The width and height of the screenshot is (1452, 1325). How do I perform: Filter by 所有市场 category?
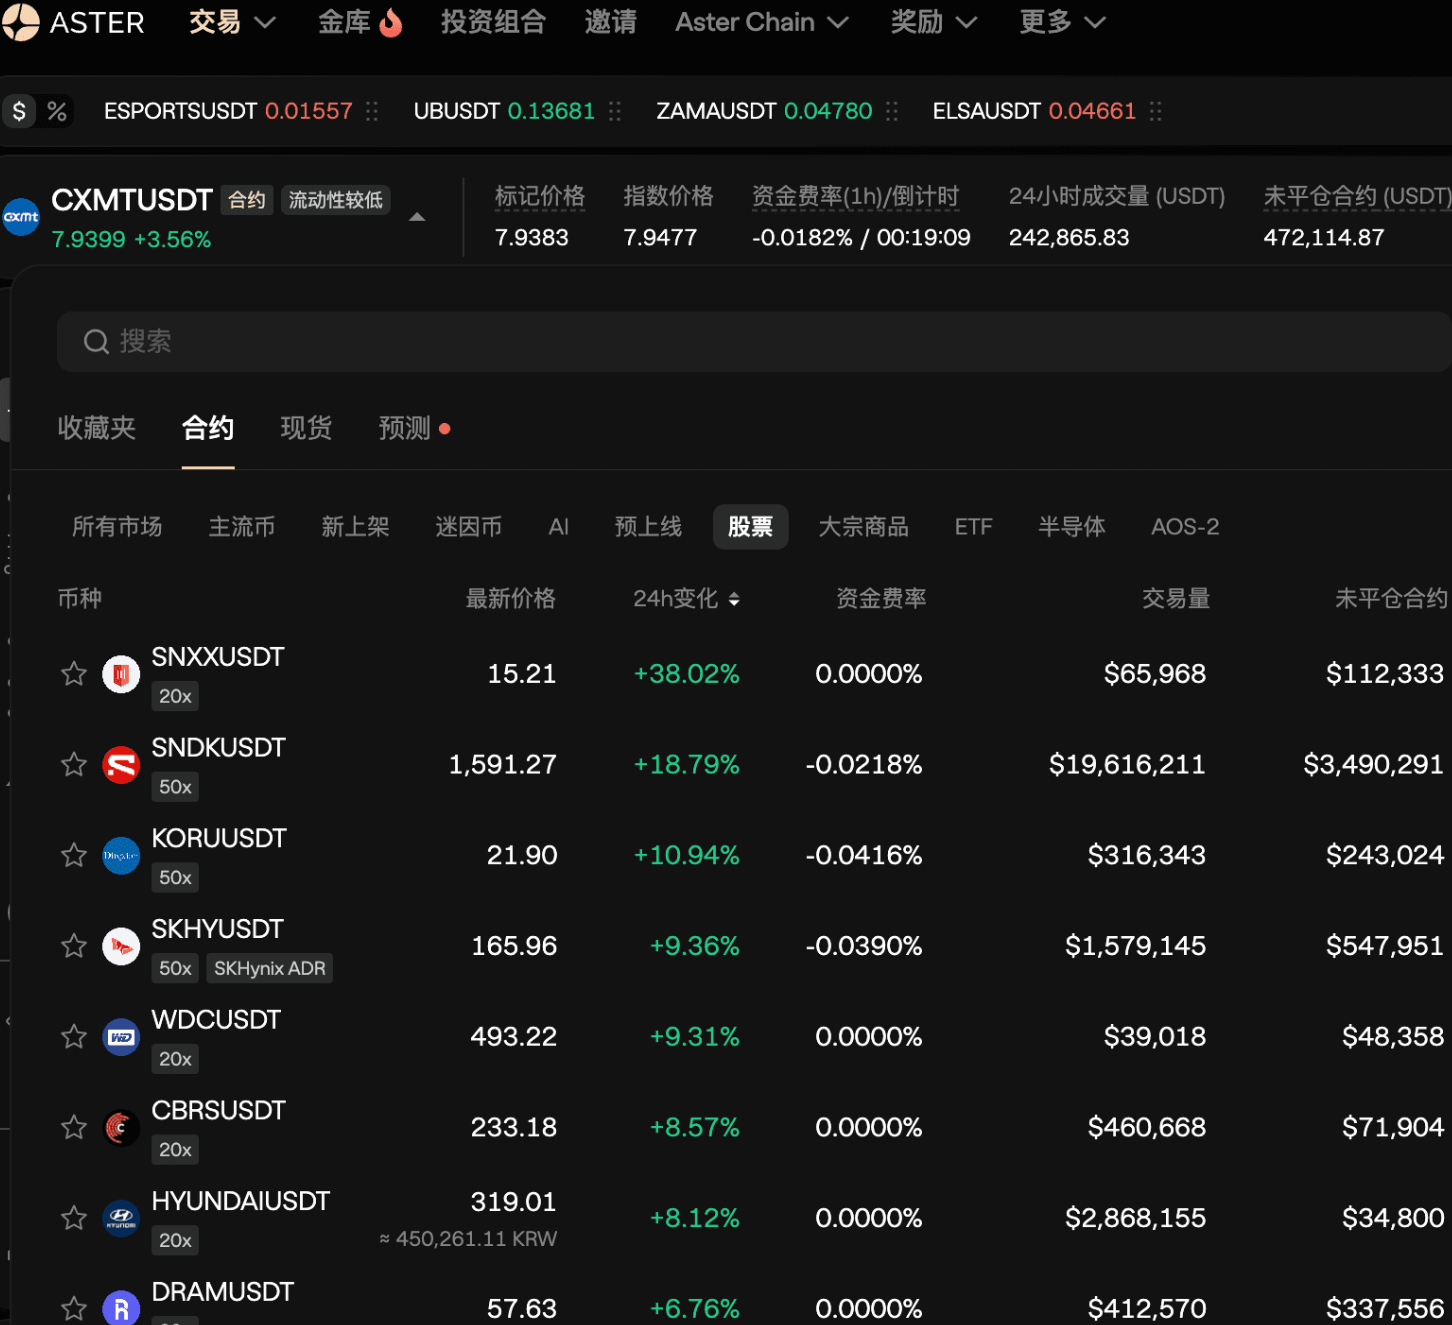(117, 527)
